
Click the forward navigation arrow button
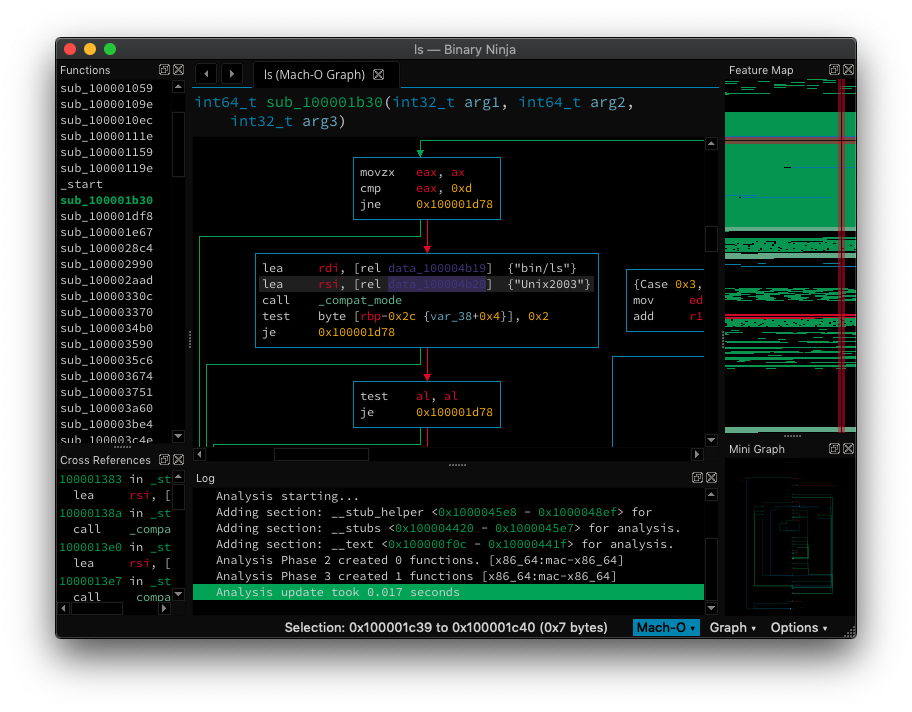click(231, 74)
